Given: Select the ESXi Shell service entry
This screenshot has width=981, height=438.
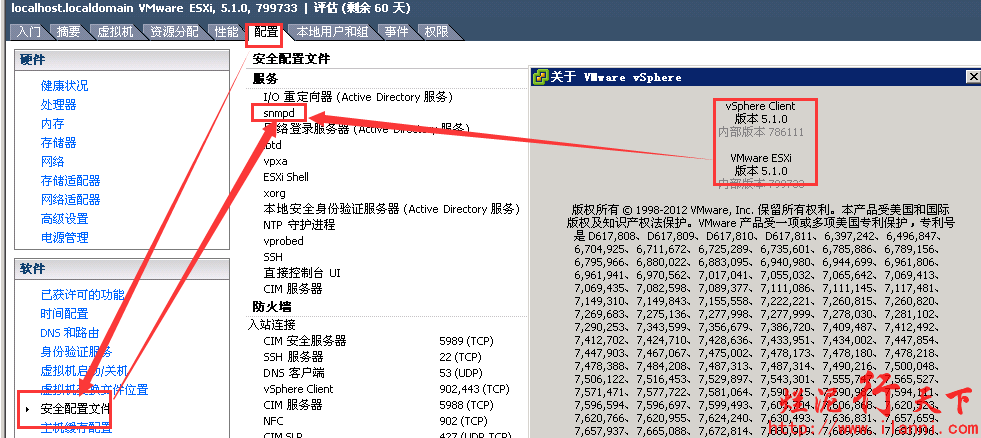Looking at the screenshot, I should click(x=286, y=177).
